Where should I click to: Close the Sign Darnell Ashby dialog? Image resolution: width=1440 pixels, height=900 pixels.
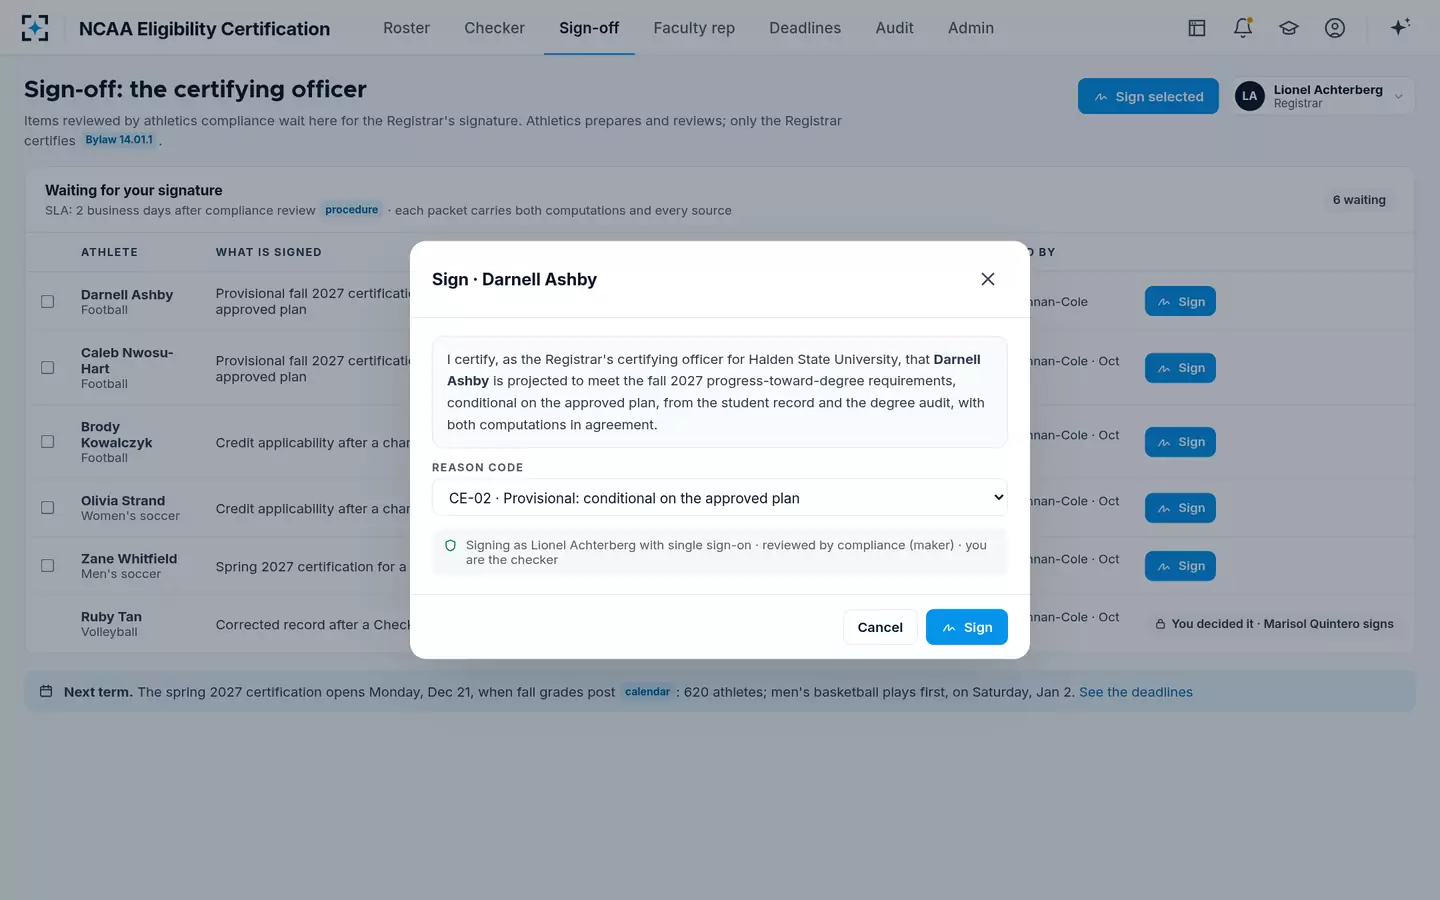(988, 279)
